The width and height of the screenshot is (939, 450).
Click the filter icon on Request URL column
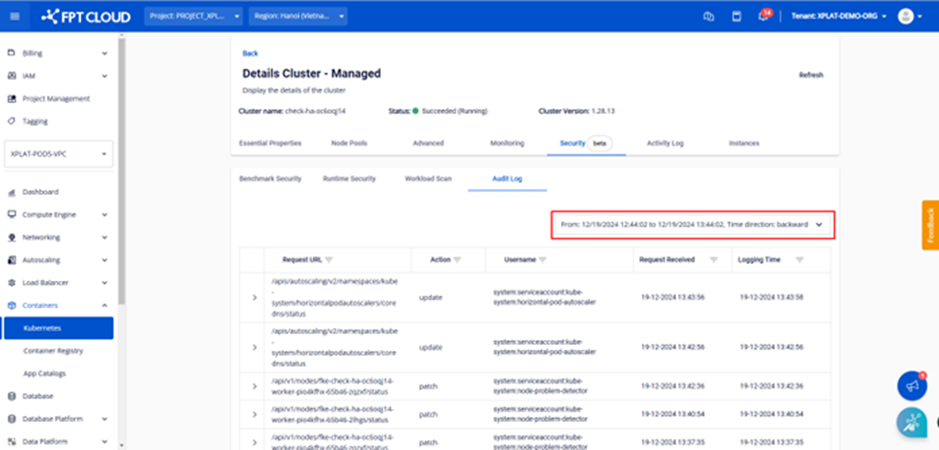point(329,259)
